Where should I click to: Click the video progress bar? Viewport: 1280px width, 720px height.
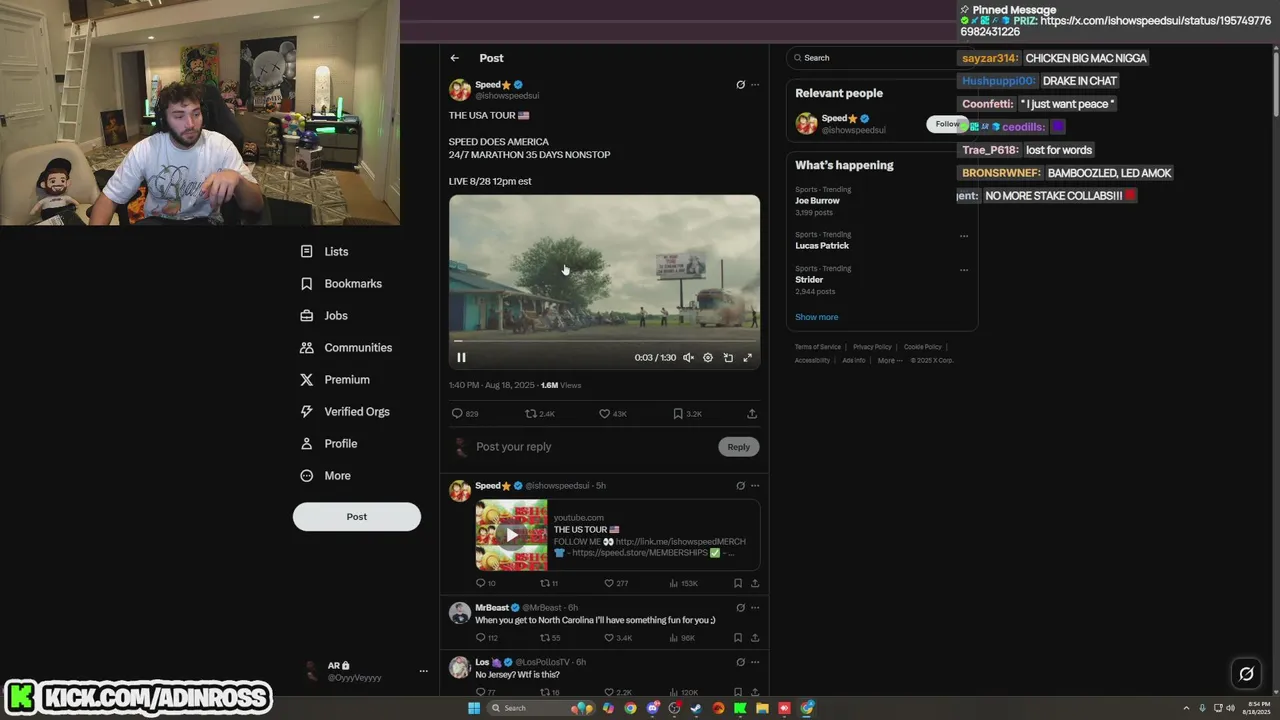point(604,341)
